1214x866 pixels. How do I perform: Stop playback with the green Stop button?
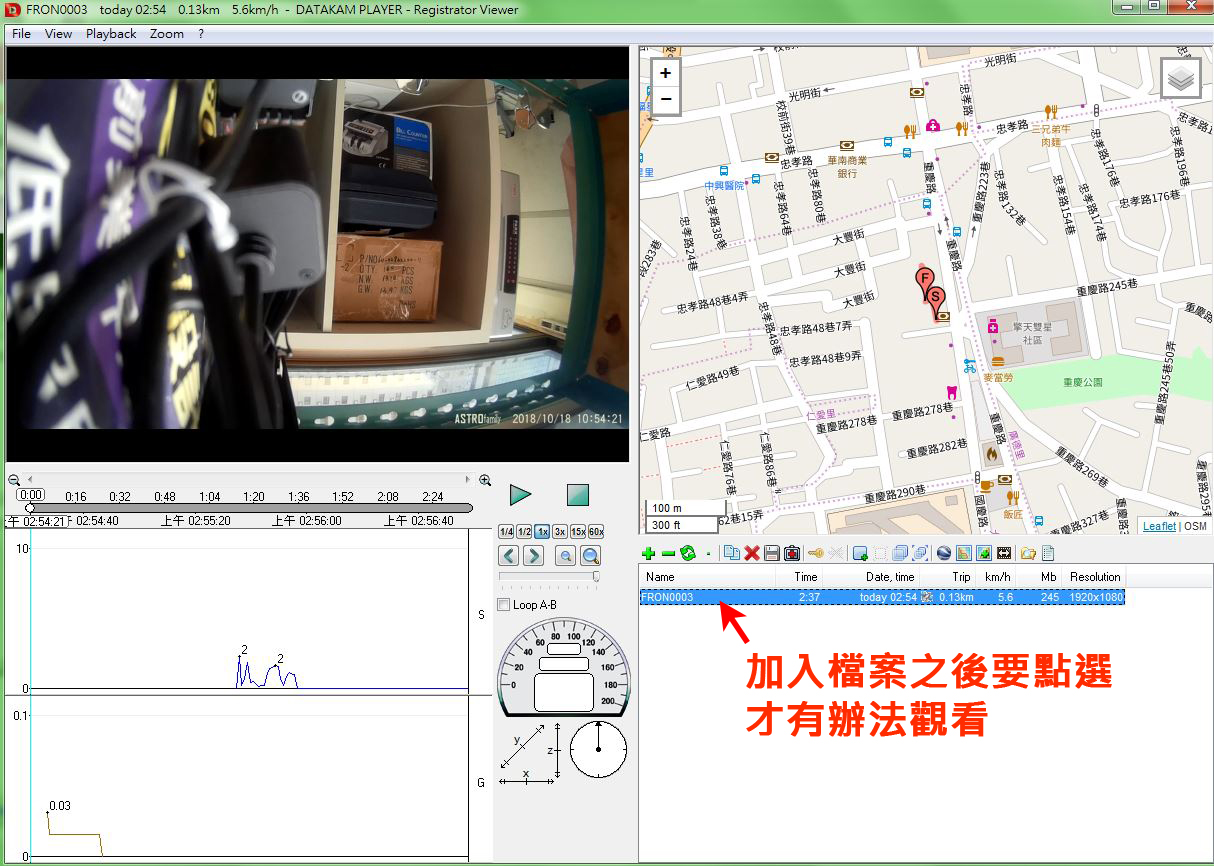point(578,495)
